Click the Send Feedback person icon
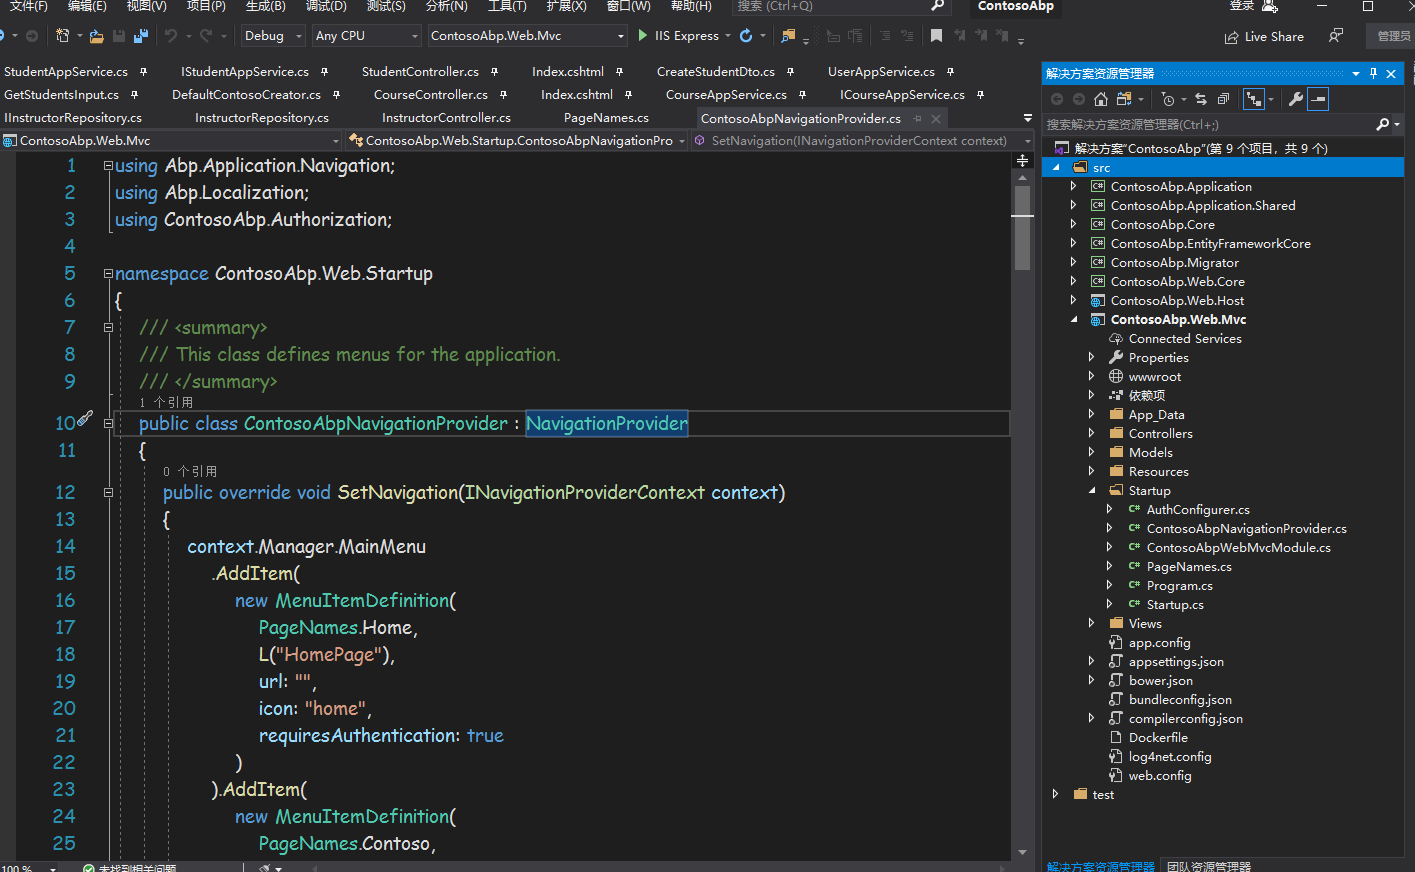This screenshot has width=1415, height=872. [1336, 36]
